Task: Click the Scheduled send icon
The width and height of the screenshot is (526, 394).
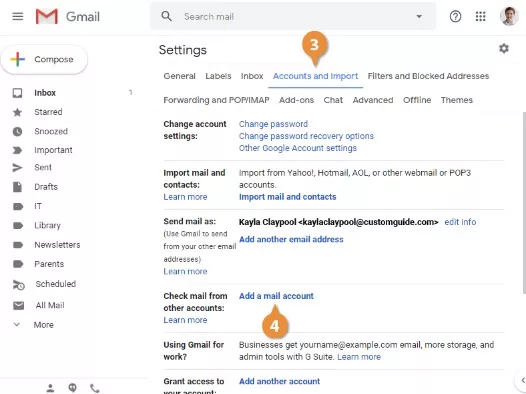Action: tap(19, 285)
